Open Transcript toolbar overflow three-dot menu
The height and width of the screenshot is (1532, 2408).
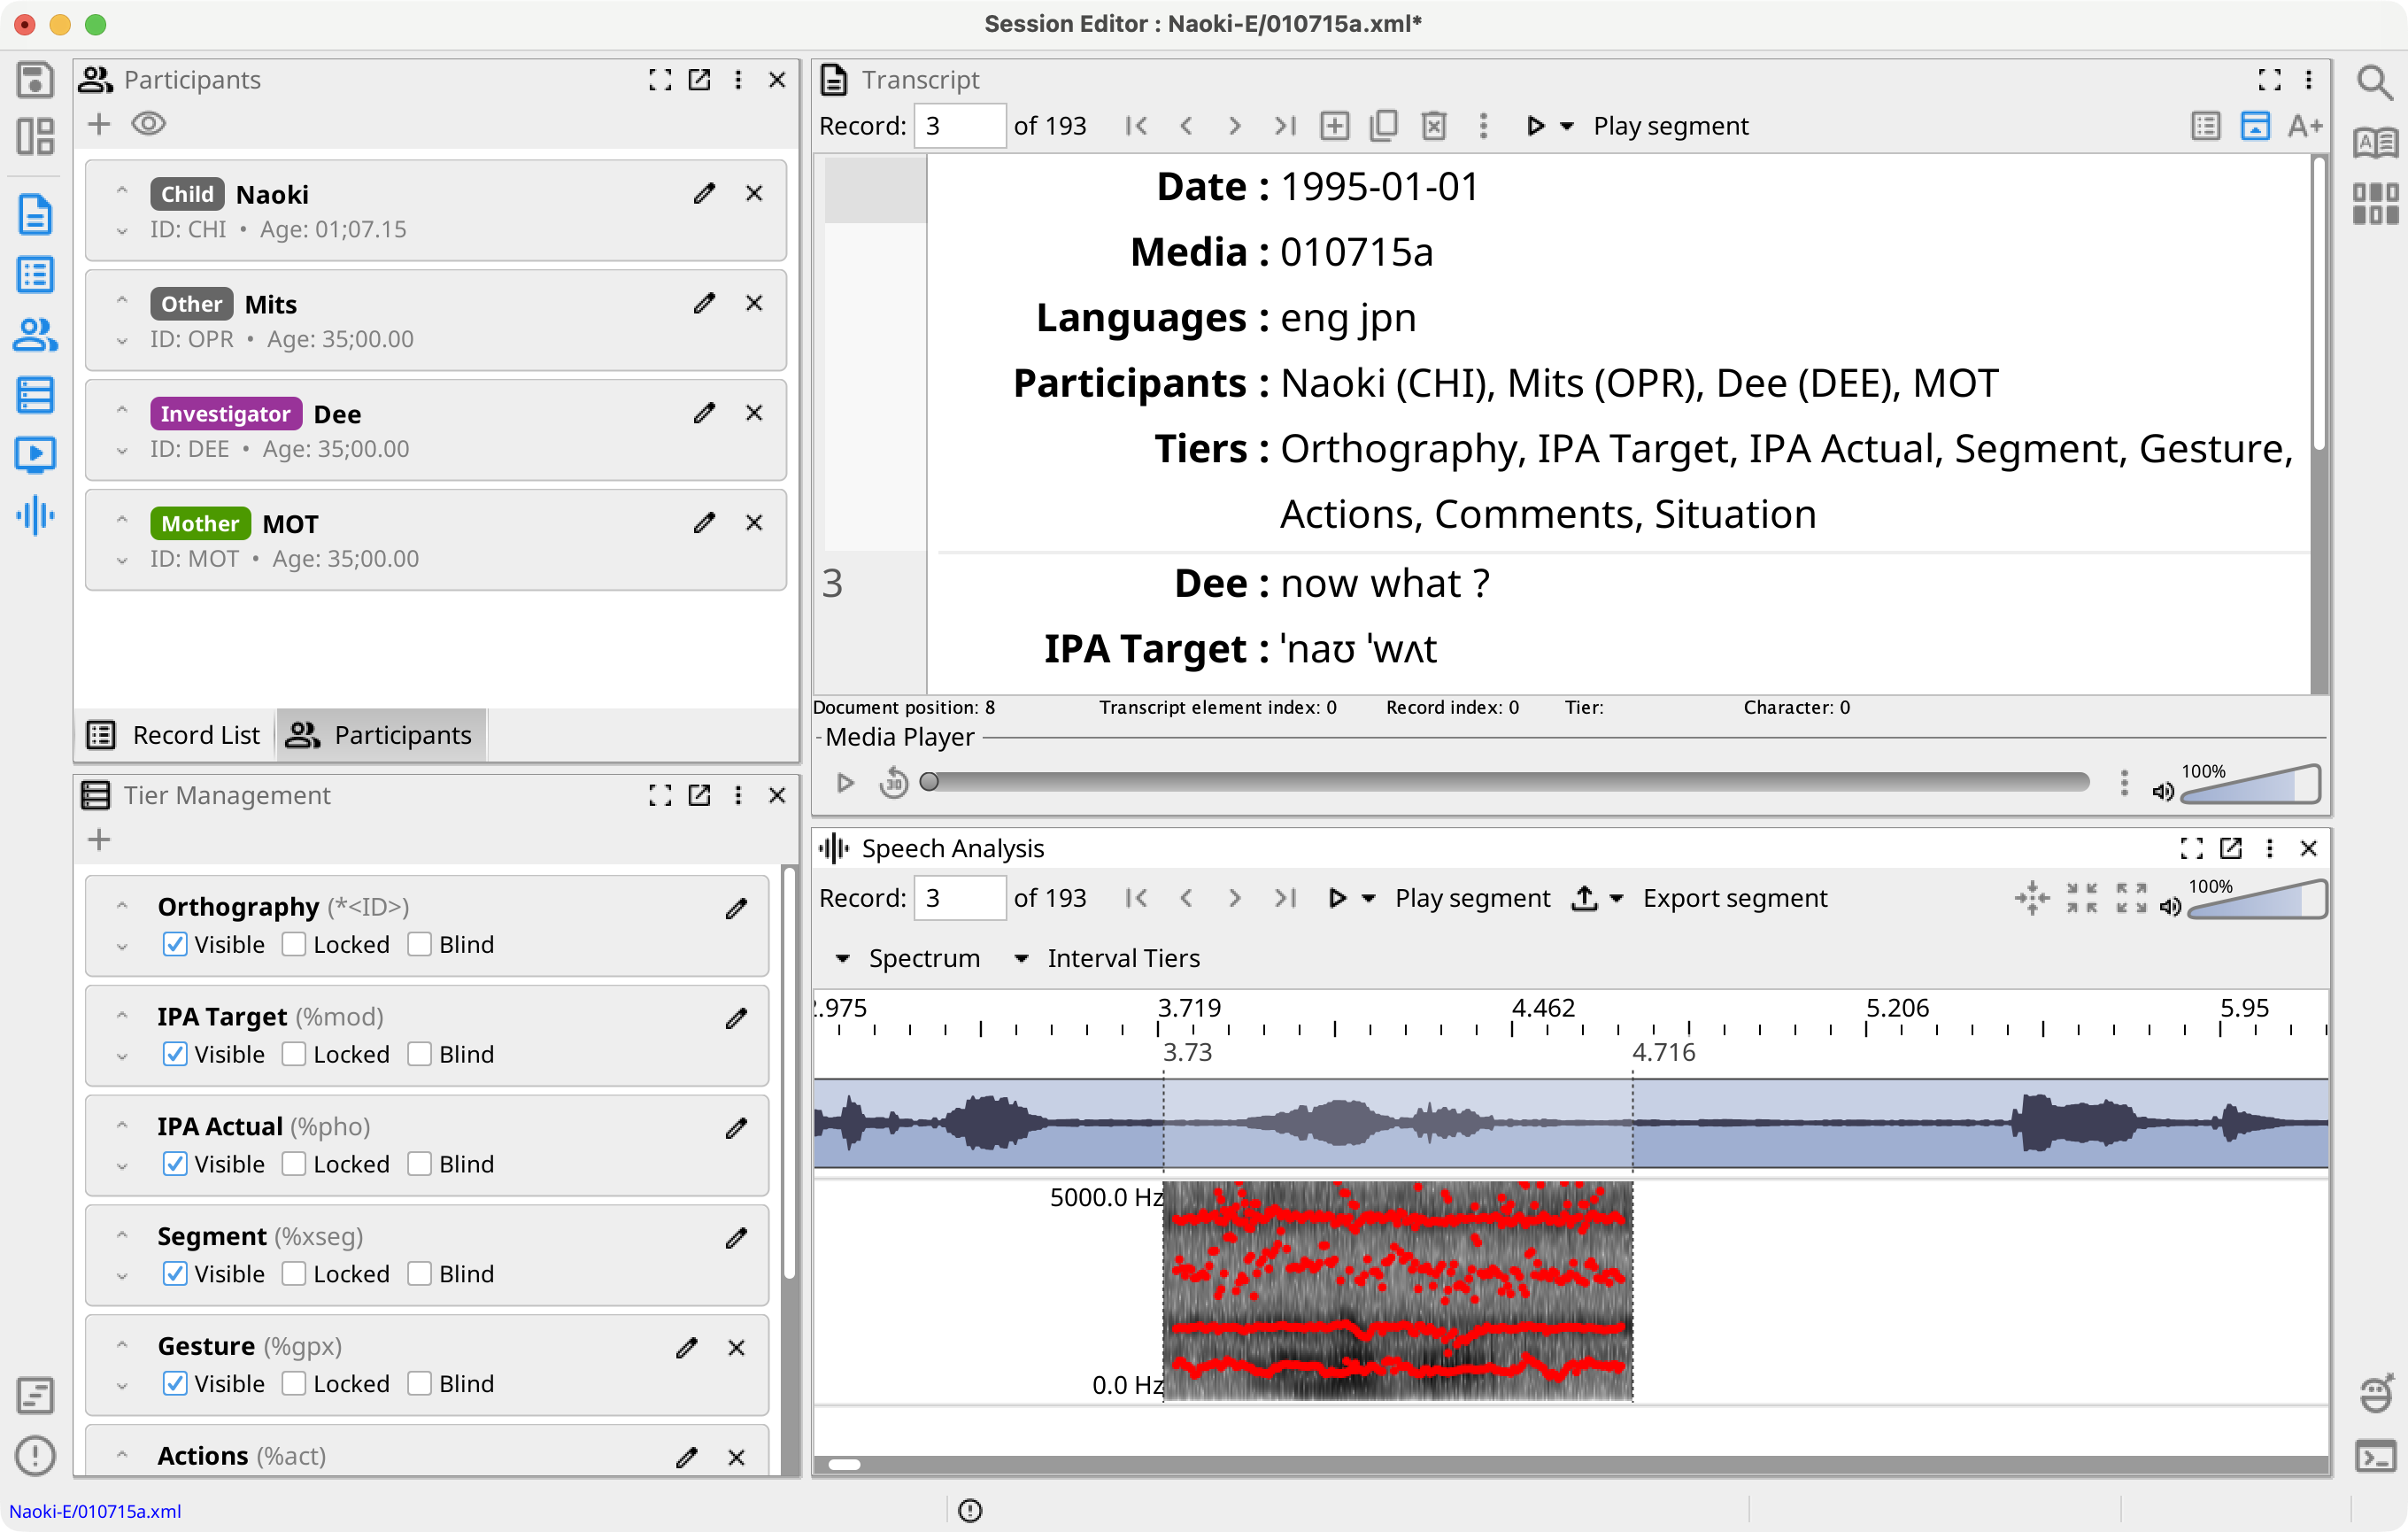tap(1483, 126)
